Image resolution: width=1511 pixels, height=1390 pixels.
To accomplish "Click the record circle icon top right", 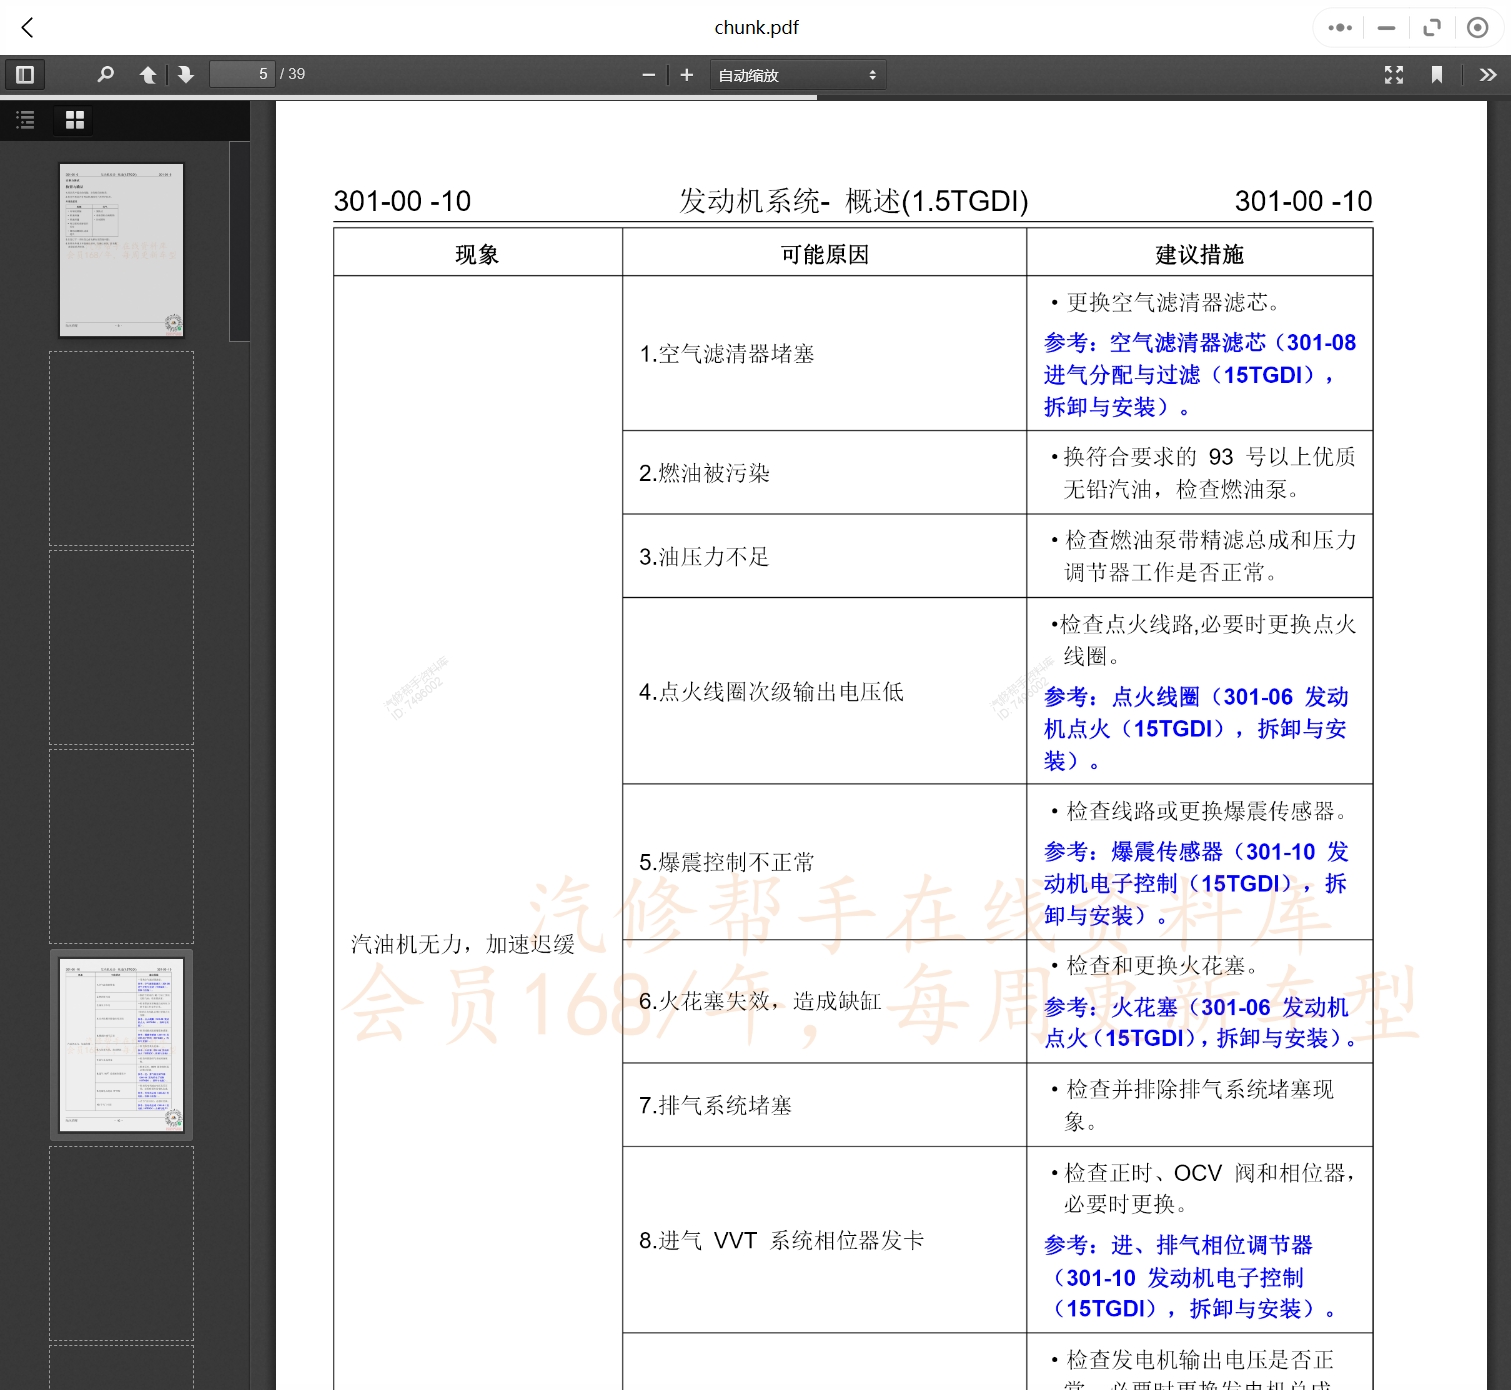I will [x=1477, y=27].
